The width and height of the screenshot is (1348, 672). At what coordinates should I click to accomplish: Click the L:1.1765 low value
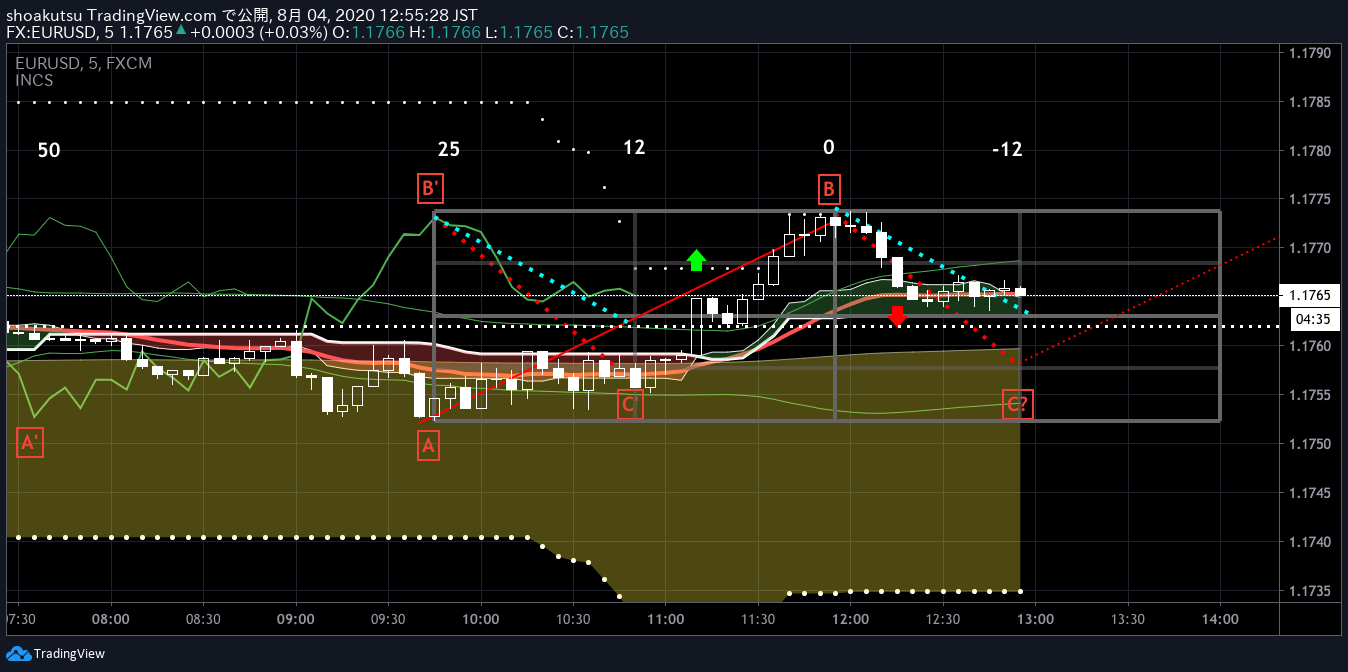[x=518, y=32]
